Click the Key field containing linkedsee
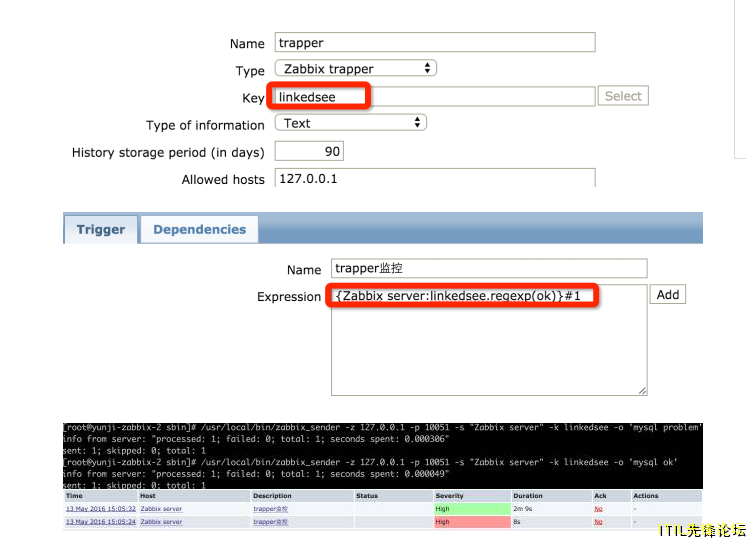746x541 pixels. (x=435, y=97)
